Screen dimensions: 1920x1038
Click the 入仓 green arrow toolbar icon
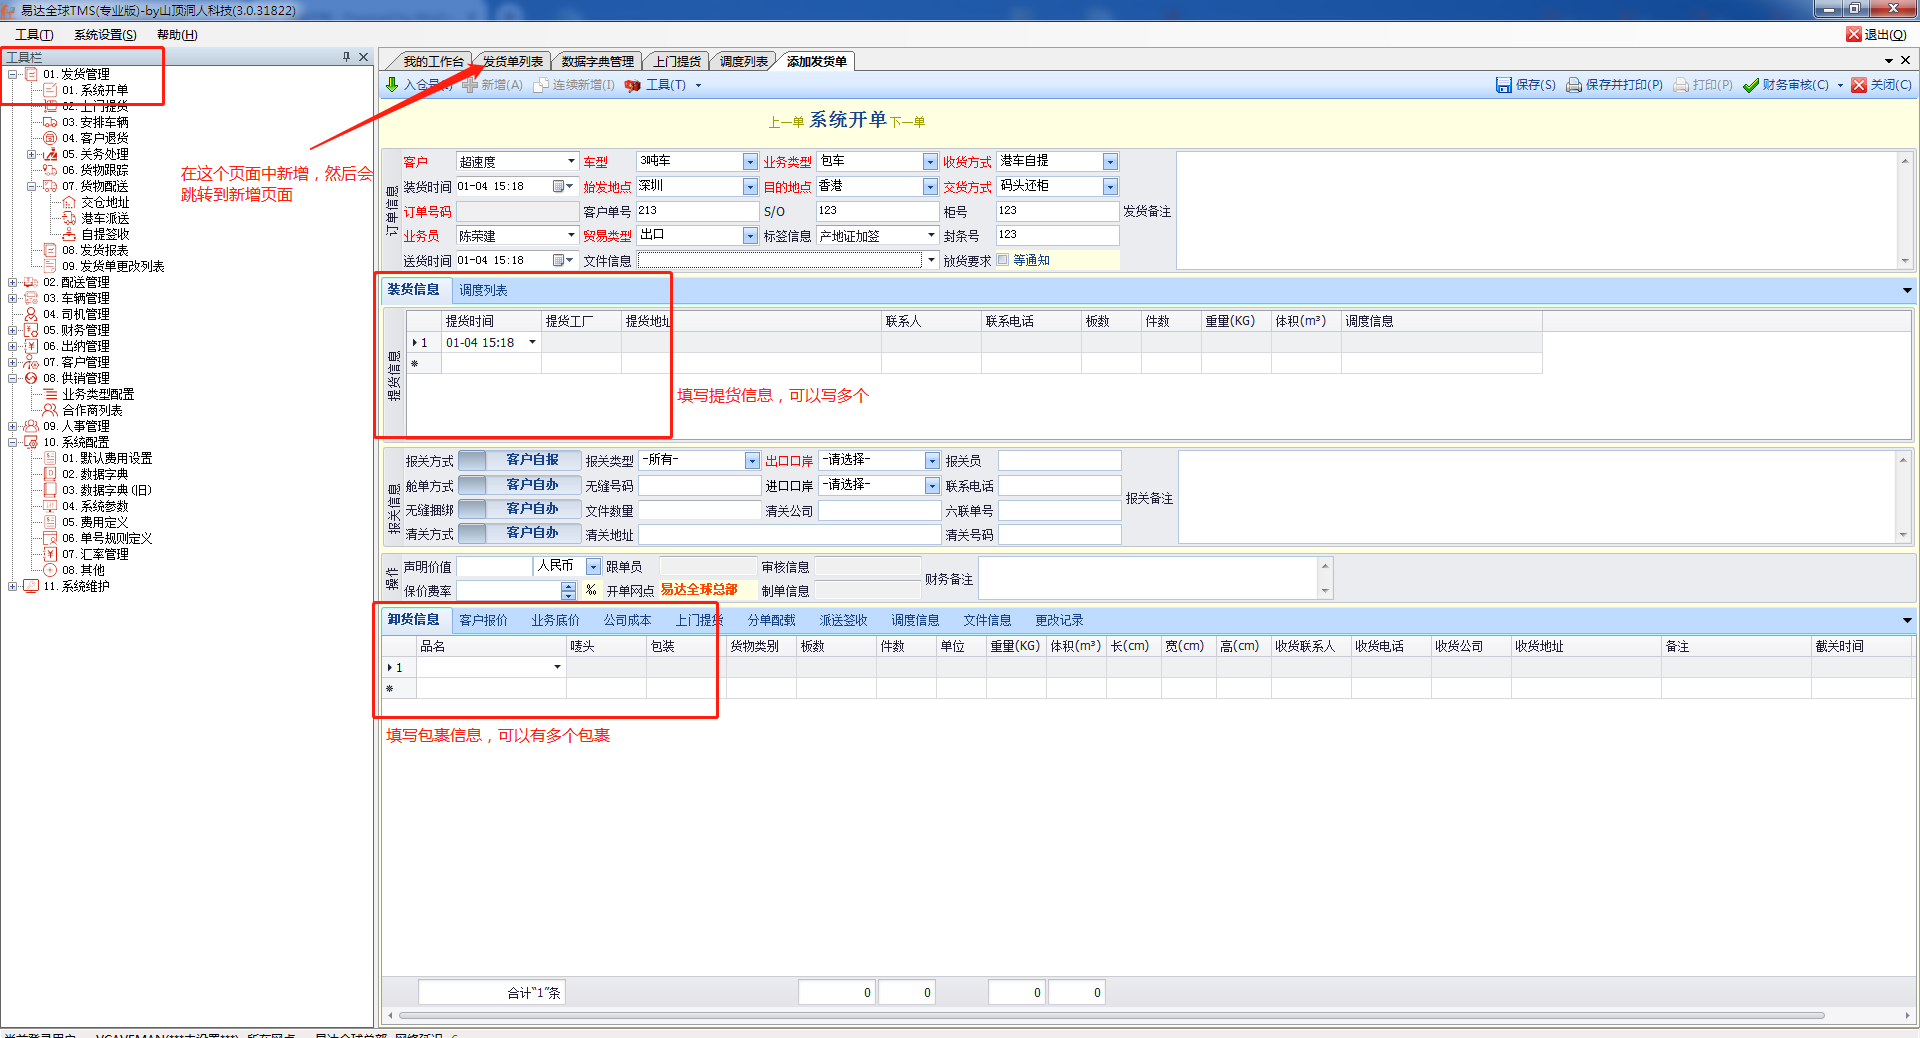point(392,85)
